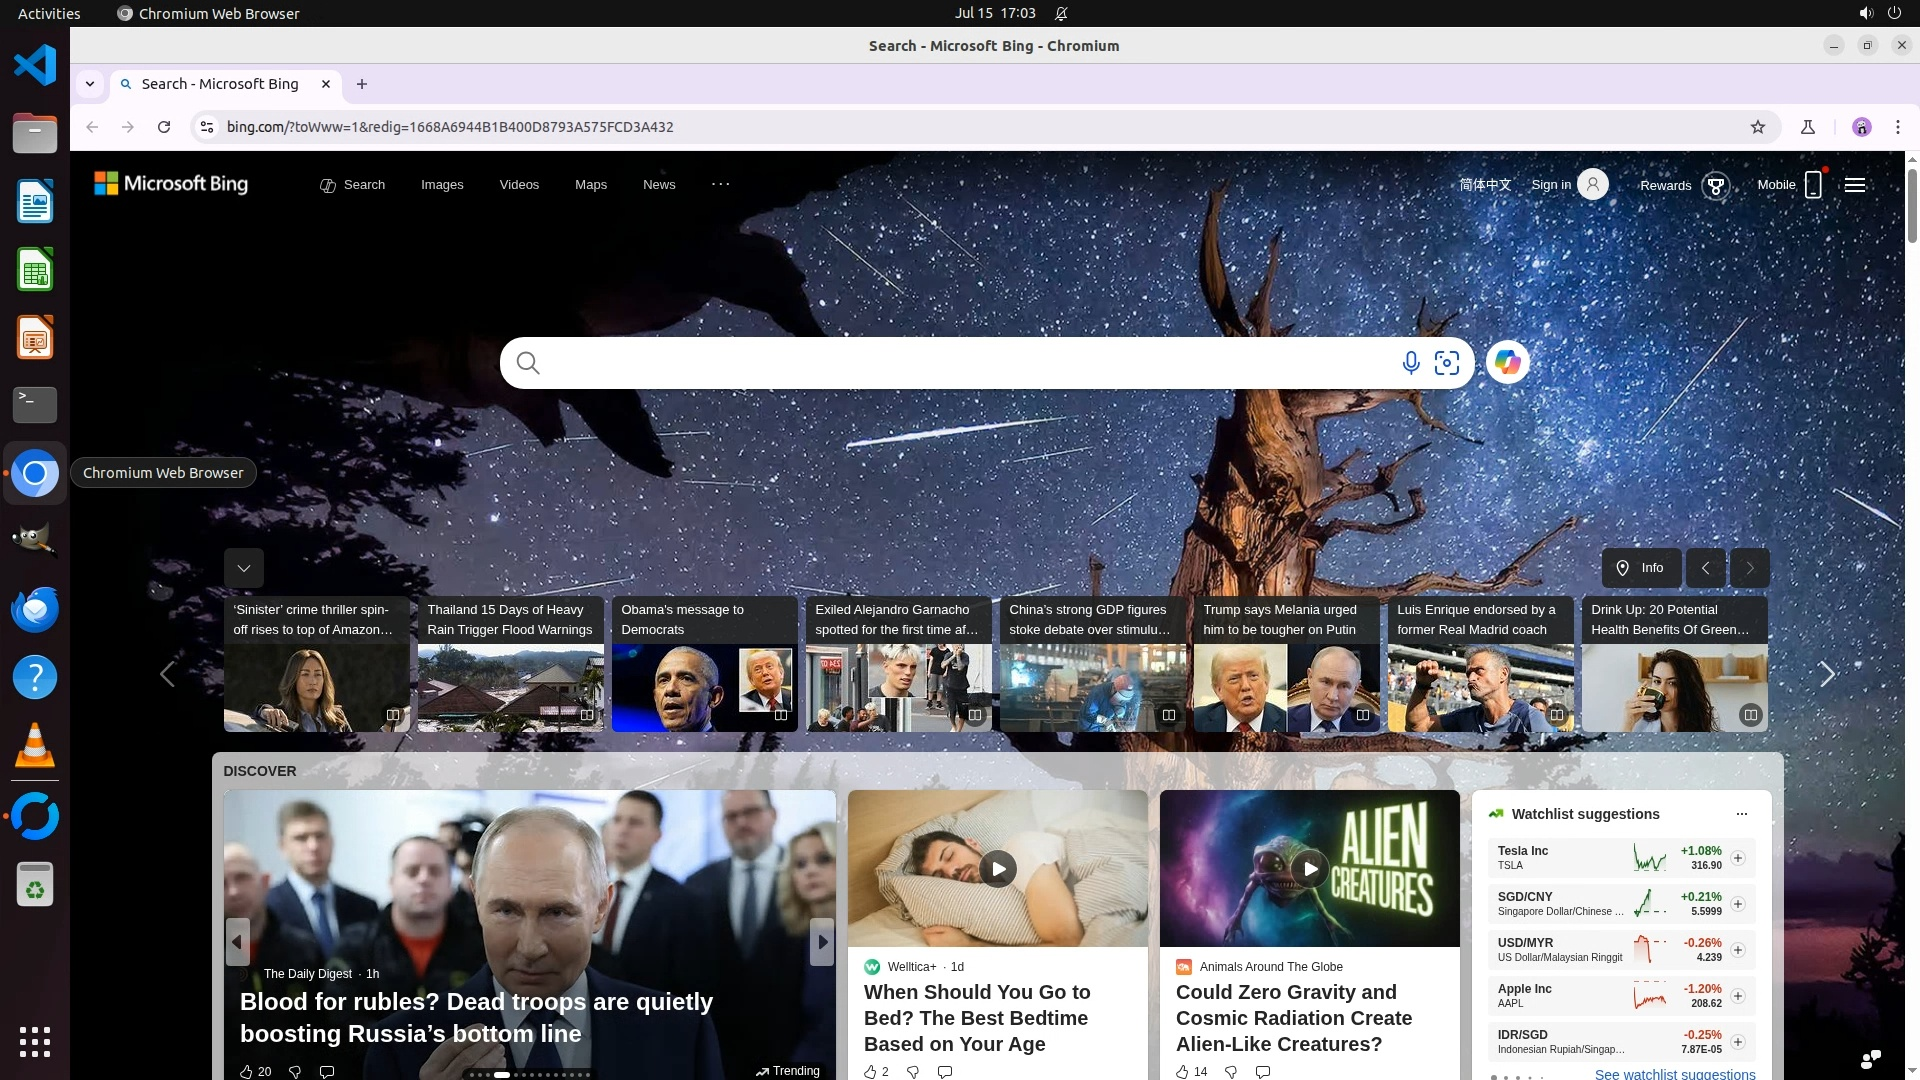The height and width of the screenshot is (1080, 1920).
Task: Bookmark this page with star icon
Action: point(1758,127)
